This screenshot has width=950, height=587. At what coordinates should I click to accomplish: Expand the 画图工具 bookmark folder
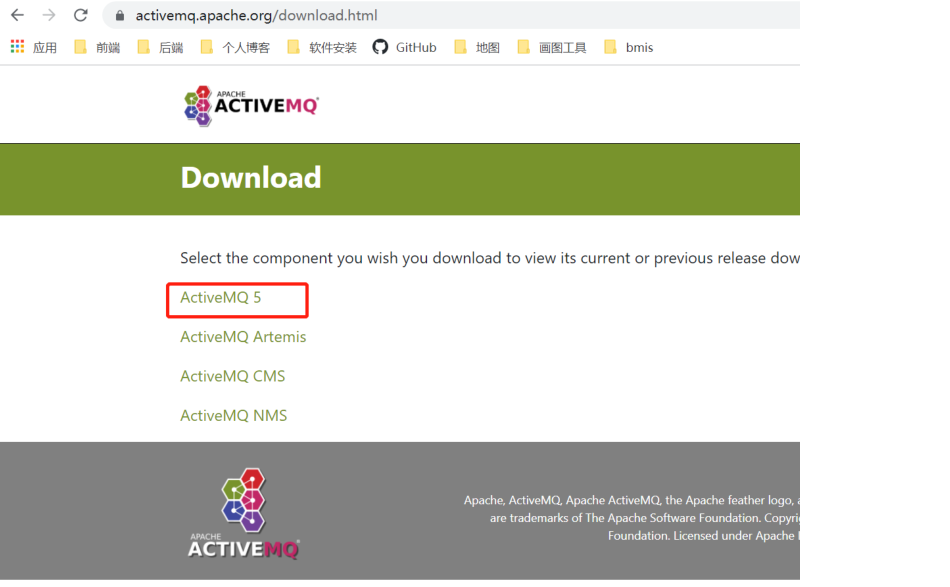(x=552, y=47)
